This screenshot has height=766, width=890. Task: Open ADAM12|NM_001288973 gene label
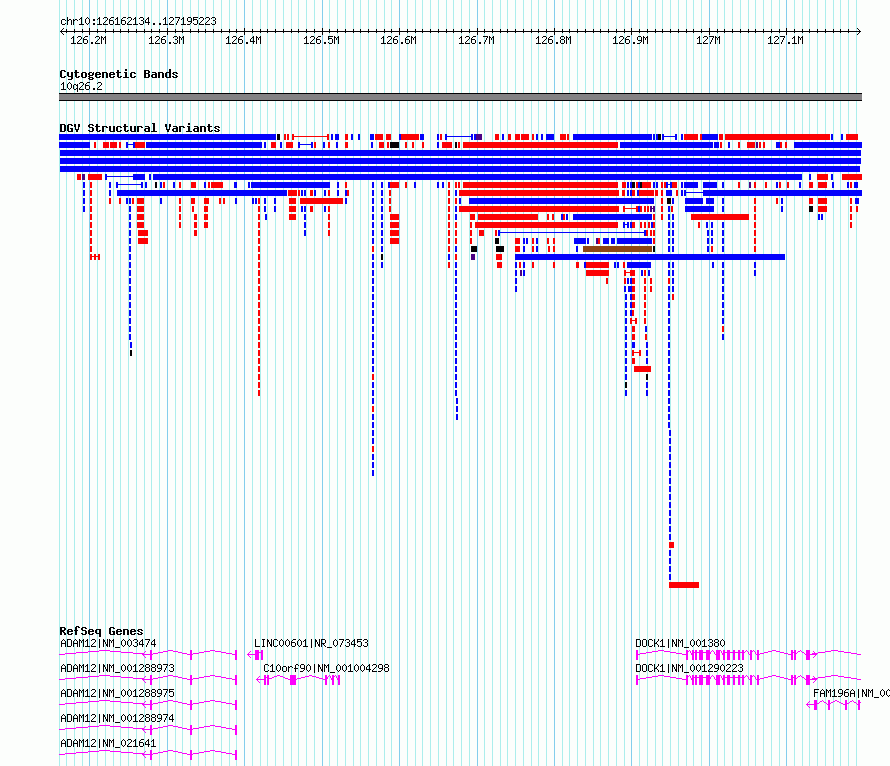tap(117, 668)
